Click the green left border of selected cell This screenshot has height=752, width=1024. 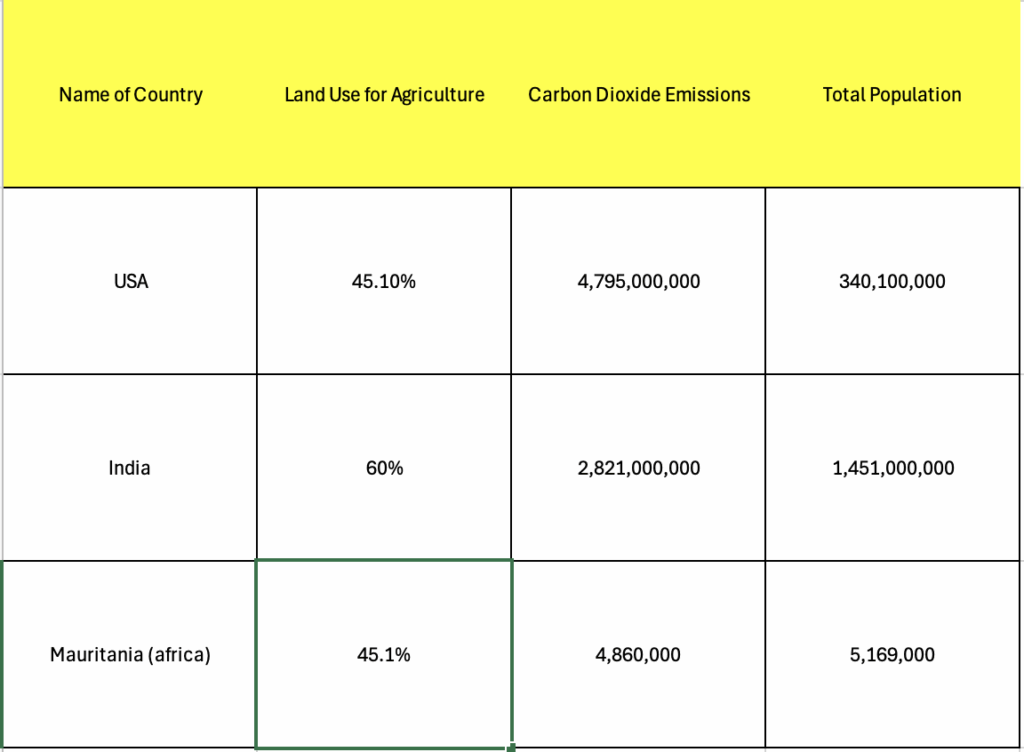point(257,655)
